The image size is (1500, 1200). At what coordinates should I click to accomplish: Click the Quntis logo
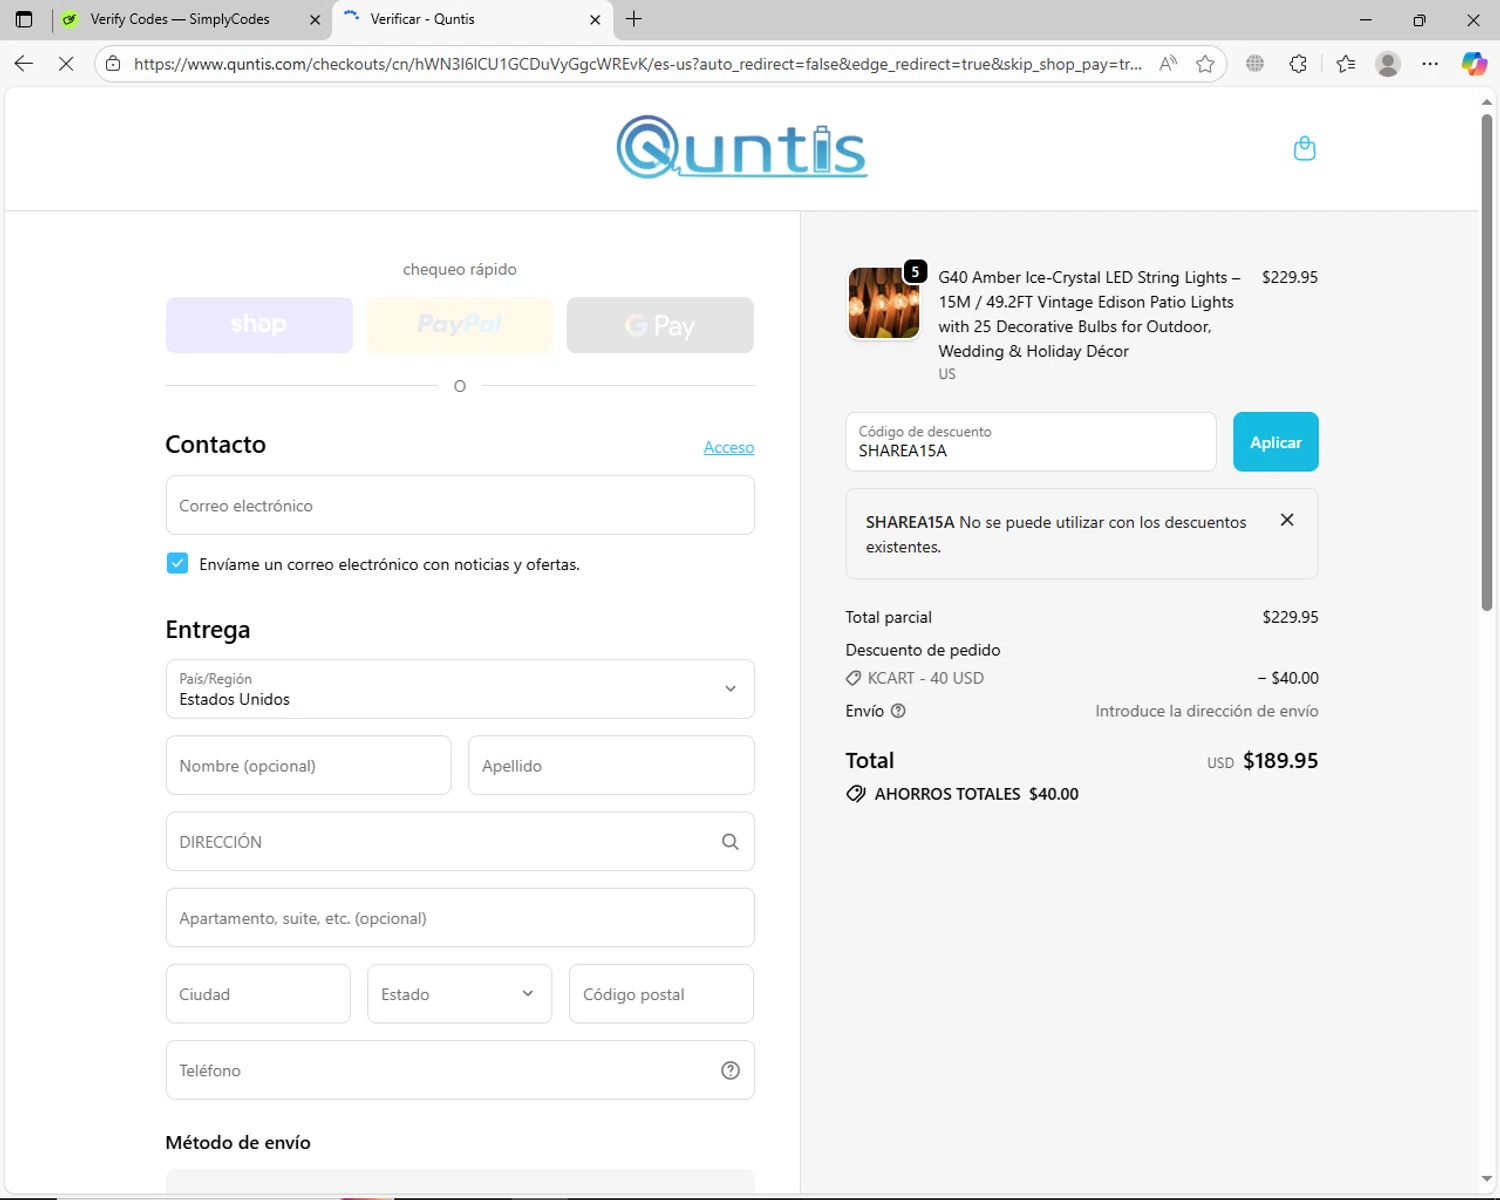click(741, 148)
